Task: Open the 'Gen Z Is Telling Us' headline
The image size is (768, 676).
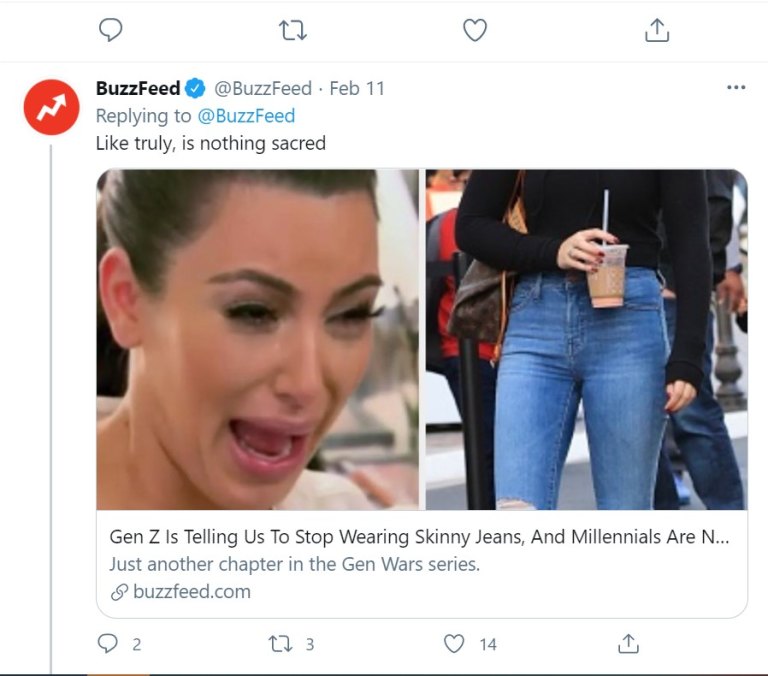Action: pyautogui.click(x=419, y=537)
